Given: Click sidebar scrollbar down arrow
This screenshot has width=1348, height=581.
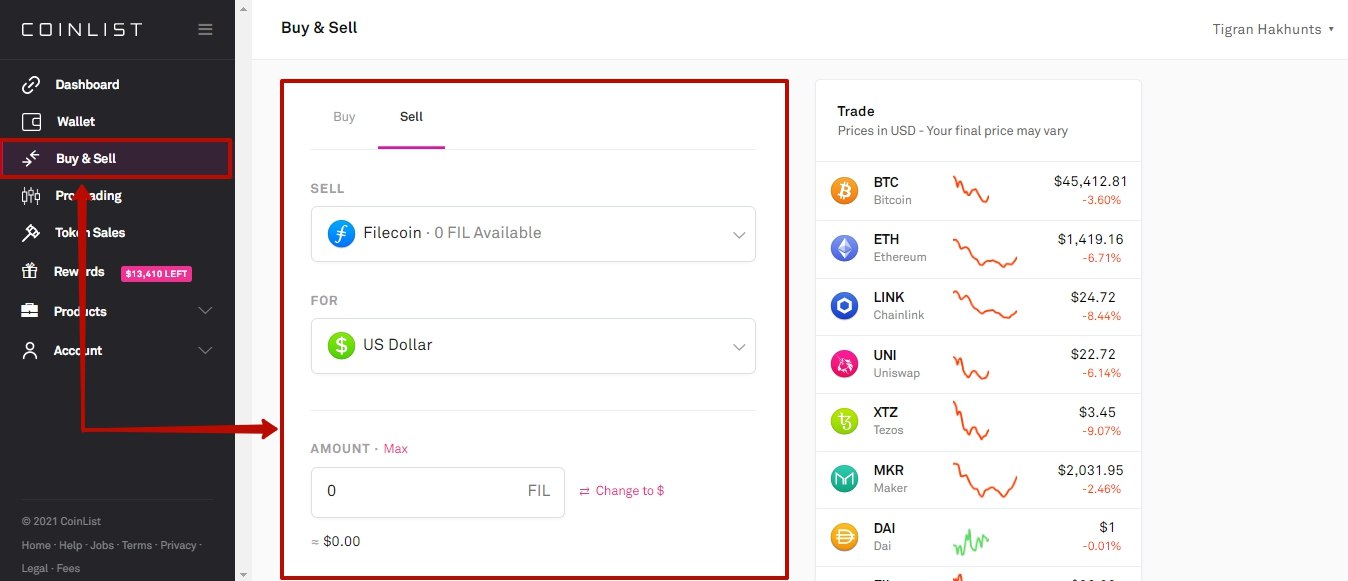Looking at the screenshot, I should [x=243, y=575].
